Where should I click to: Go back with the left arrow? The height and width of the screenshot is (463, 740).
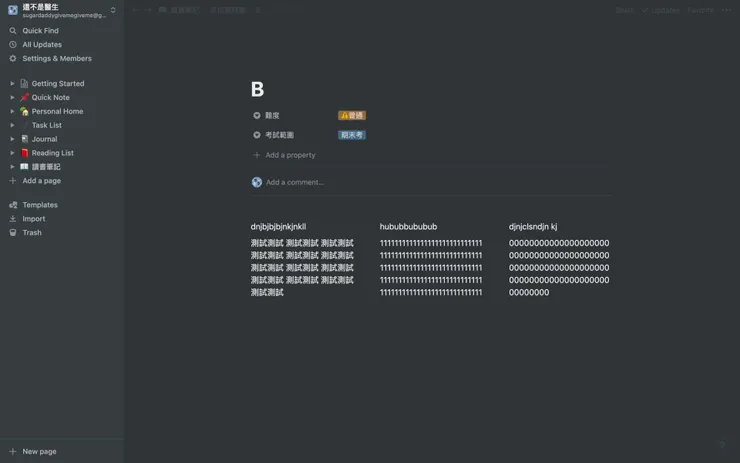(x=136, y=10)
